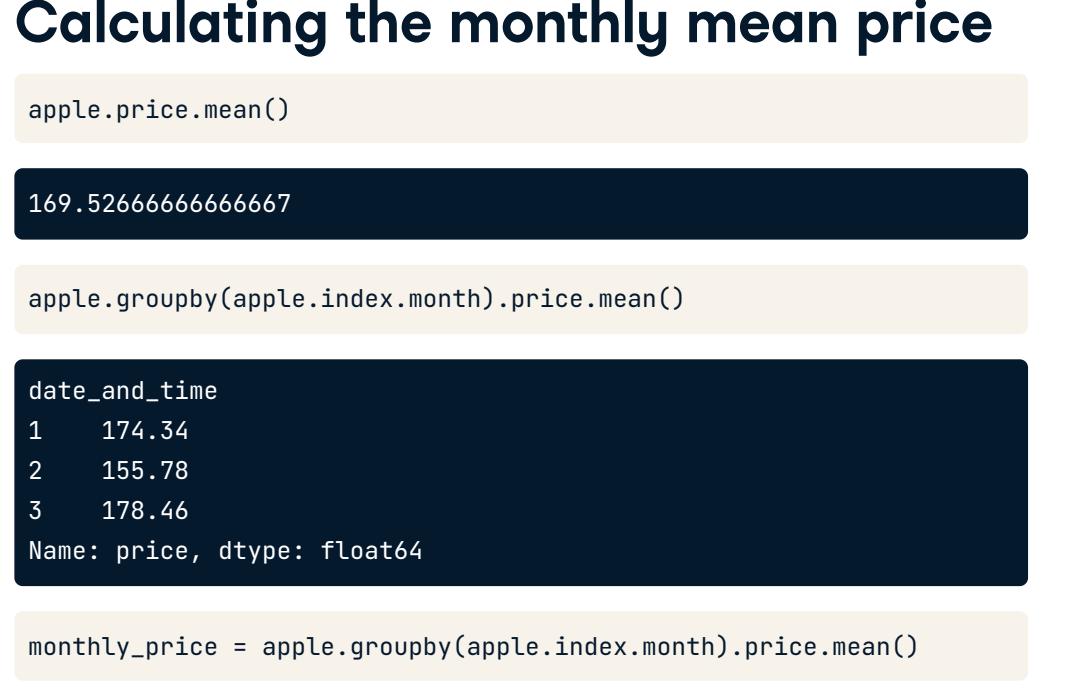Click the row index '3' in output
Viewport: 1077px width, 697px height.
point(36,510)
